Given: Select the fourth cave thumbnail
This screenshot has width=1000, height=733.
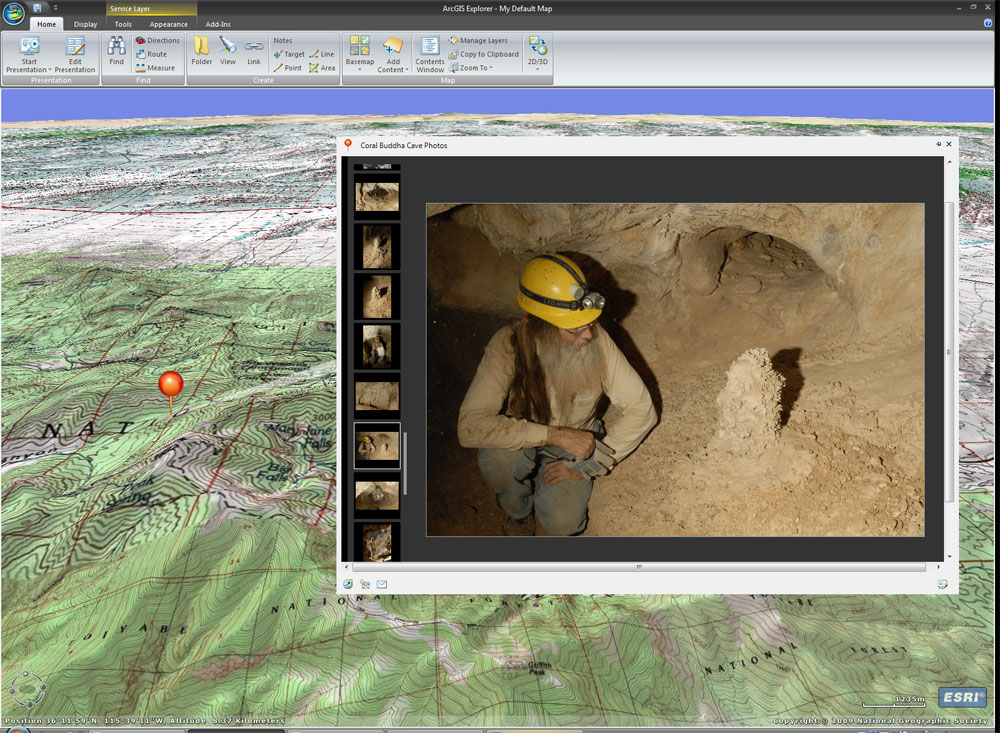Looking at the screenshot, I should [x=377, y=297].
